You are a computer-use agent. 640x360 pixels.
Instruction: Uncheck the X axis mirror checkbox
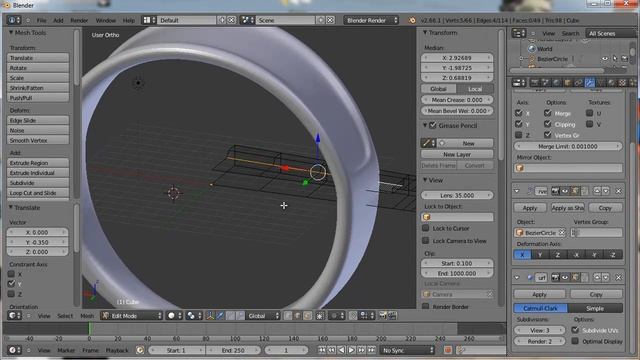(x=519, y=113)
